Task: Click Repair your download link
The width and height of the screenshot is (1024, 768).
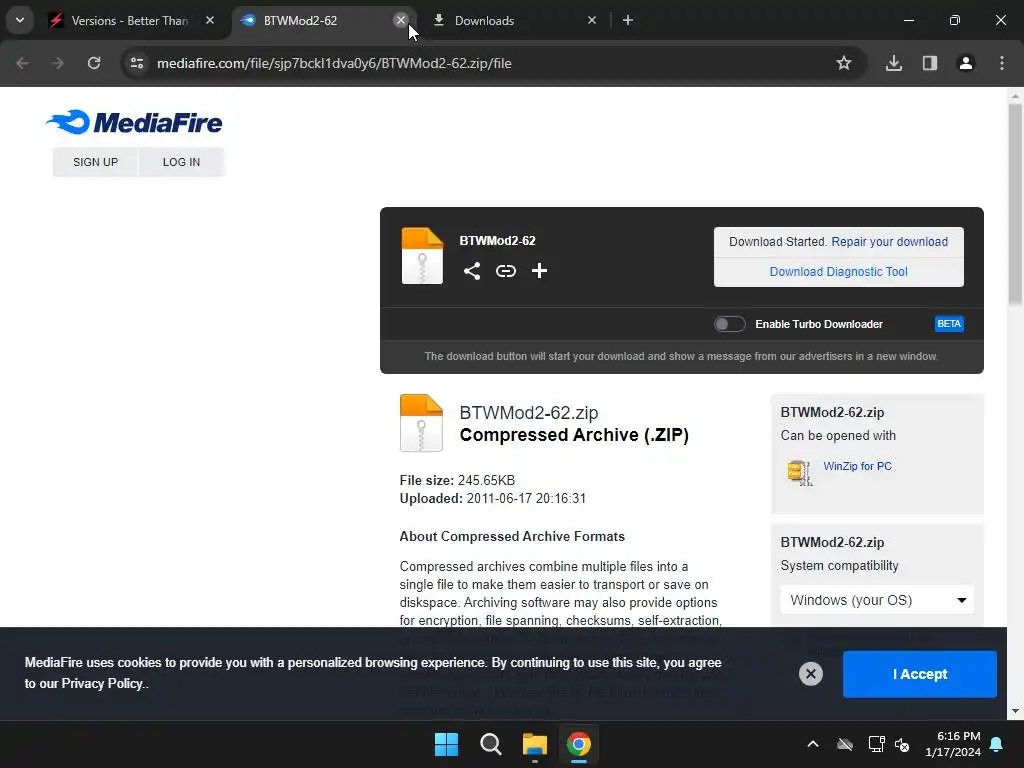Action: [889, 242]
